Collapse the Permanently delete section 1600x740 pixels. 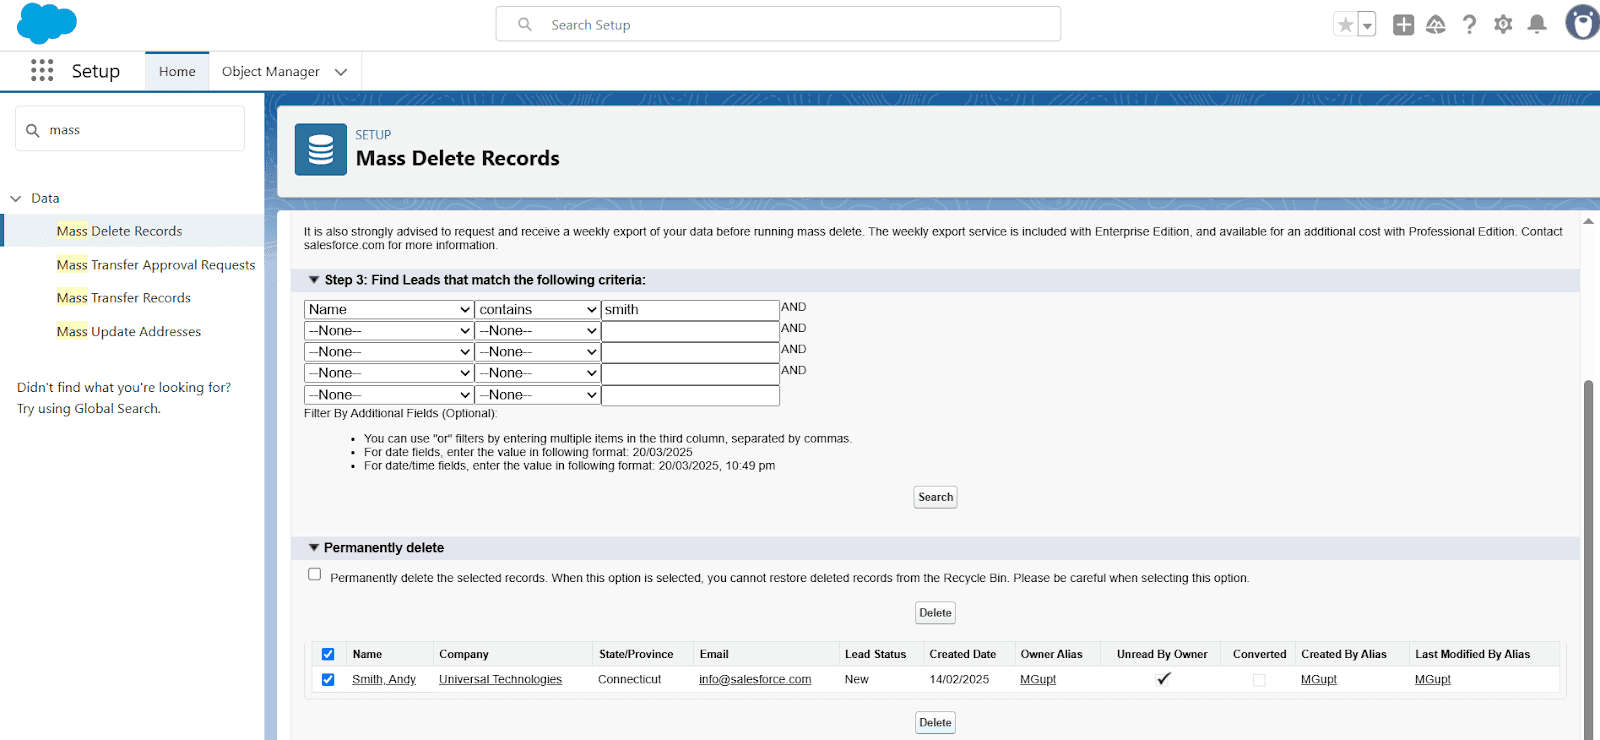pyautogui.click(x=314, y=548)
